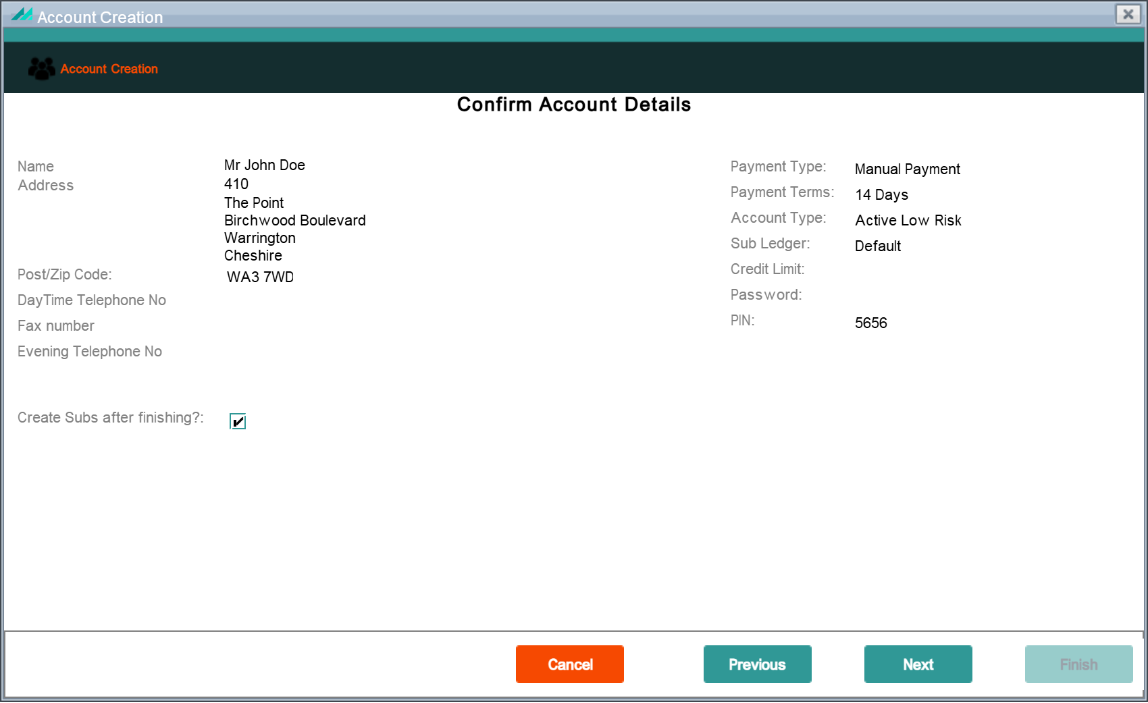
Task: Select the name Mr John Doe
Action: point(264,165)
